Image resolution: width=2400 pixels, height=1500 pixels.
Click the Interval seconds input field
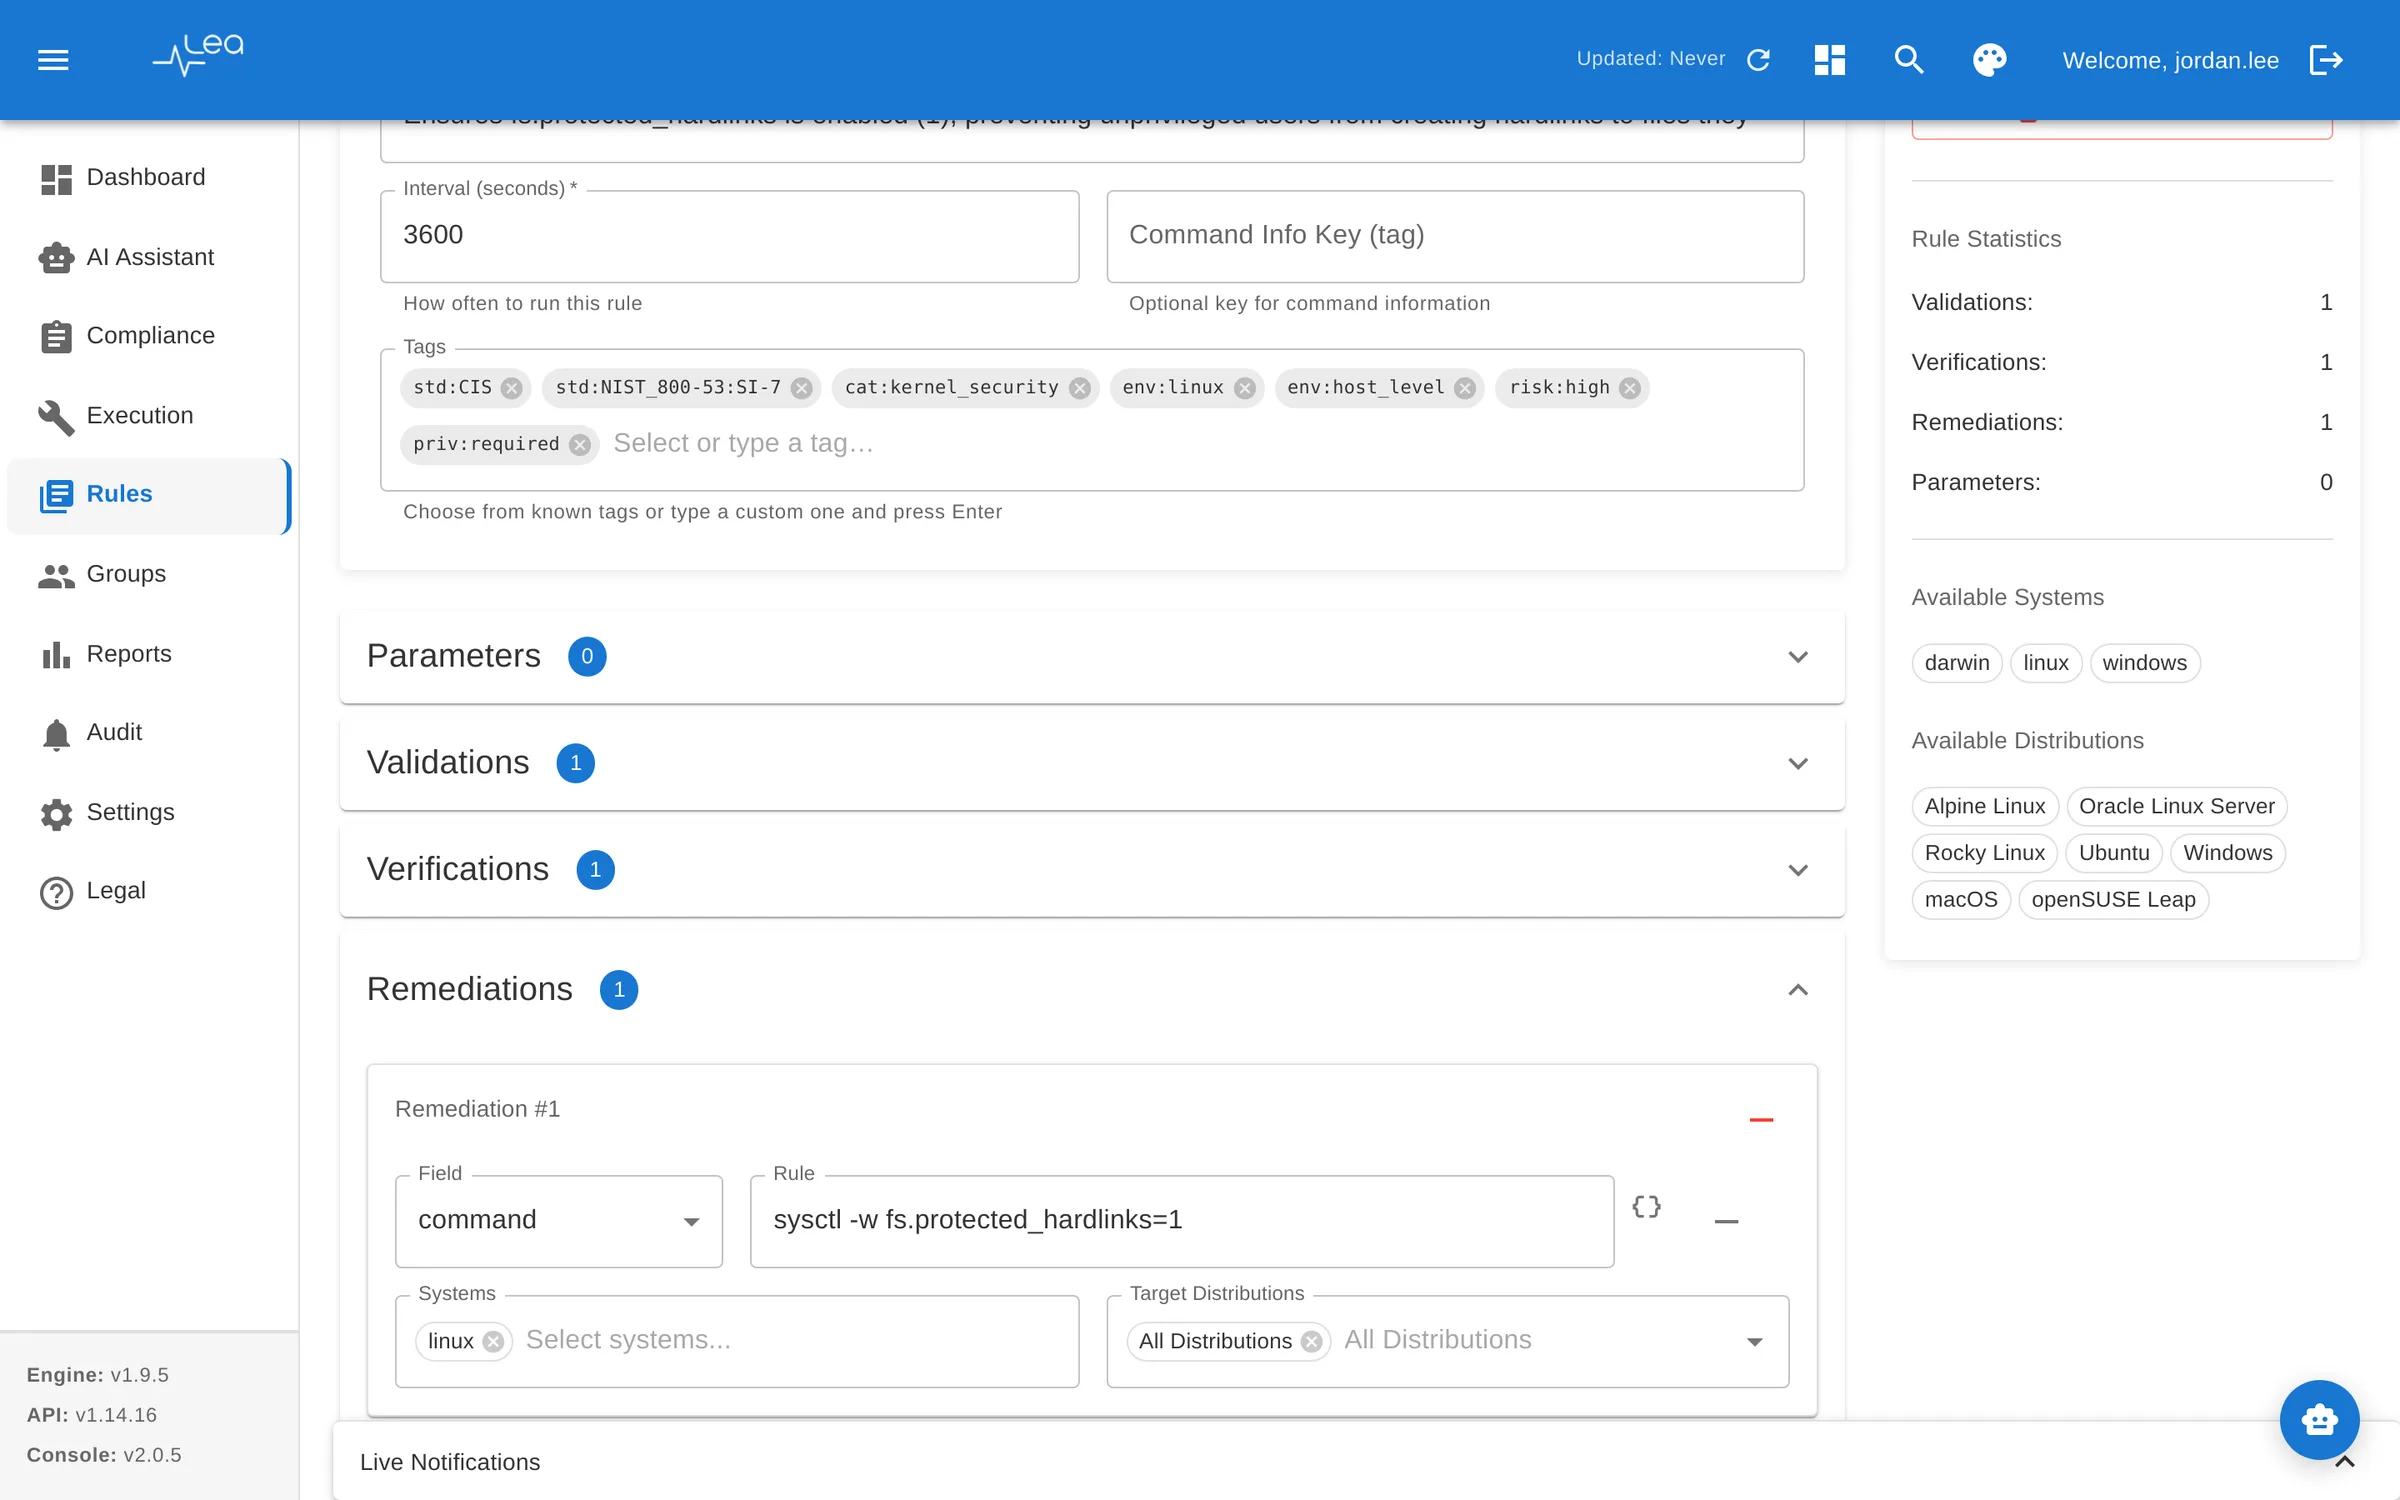tap(729, 236)
